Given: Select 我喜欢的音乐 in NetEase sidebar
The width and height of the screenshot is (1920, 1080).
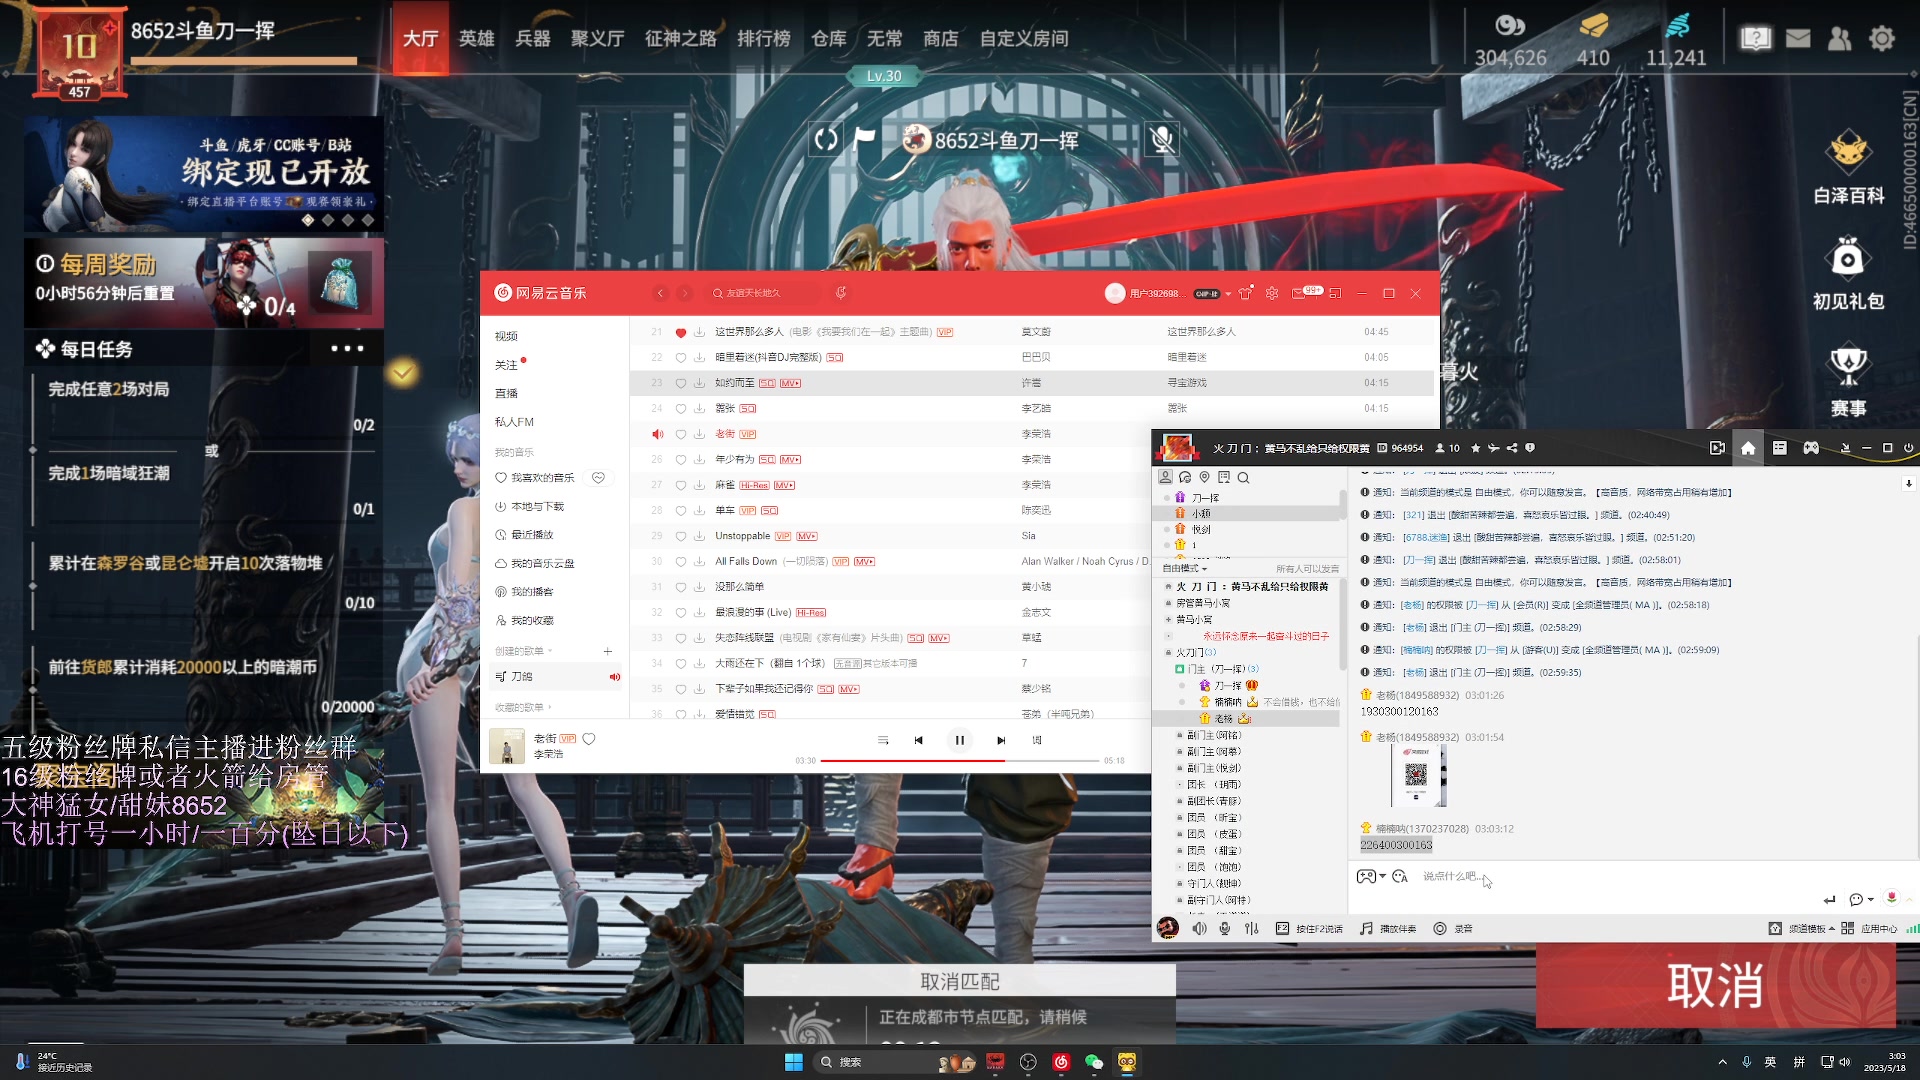Looking at the screenshot, I should [x=544, y=477].
